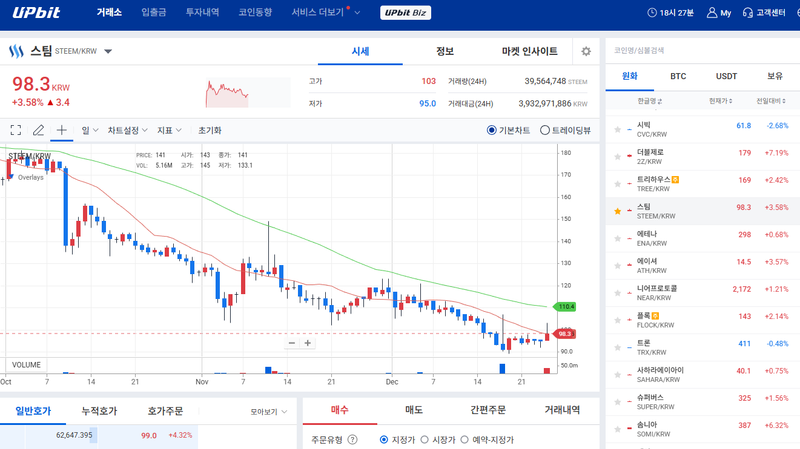
Task: Expand the STEEM/KRW market selector dropdown
Action: coord(108,51)
